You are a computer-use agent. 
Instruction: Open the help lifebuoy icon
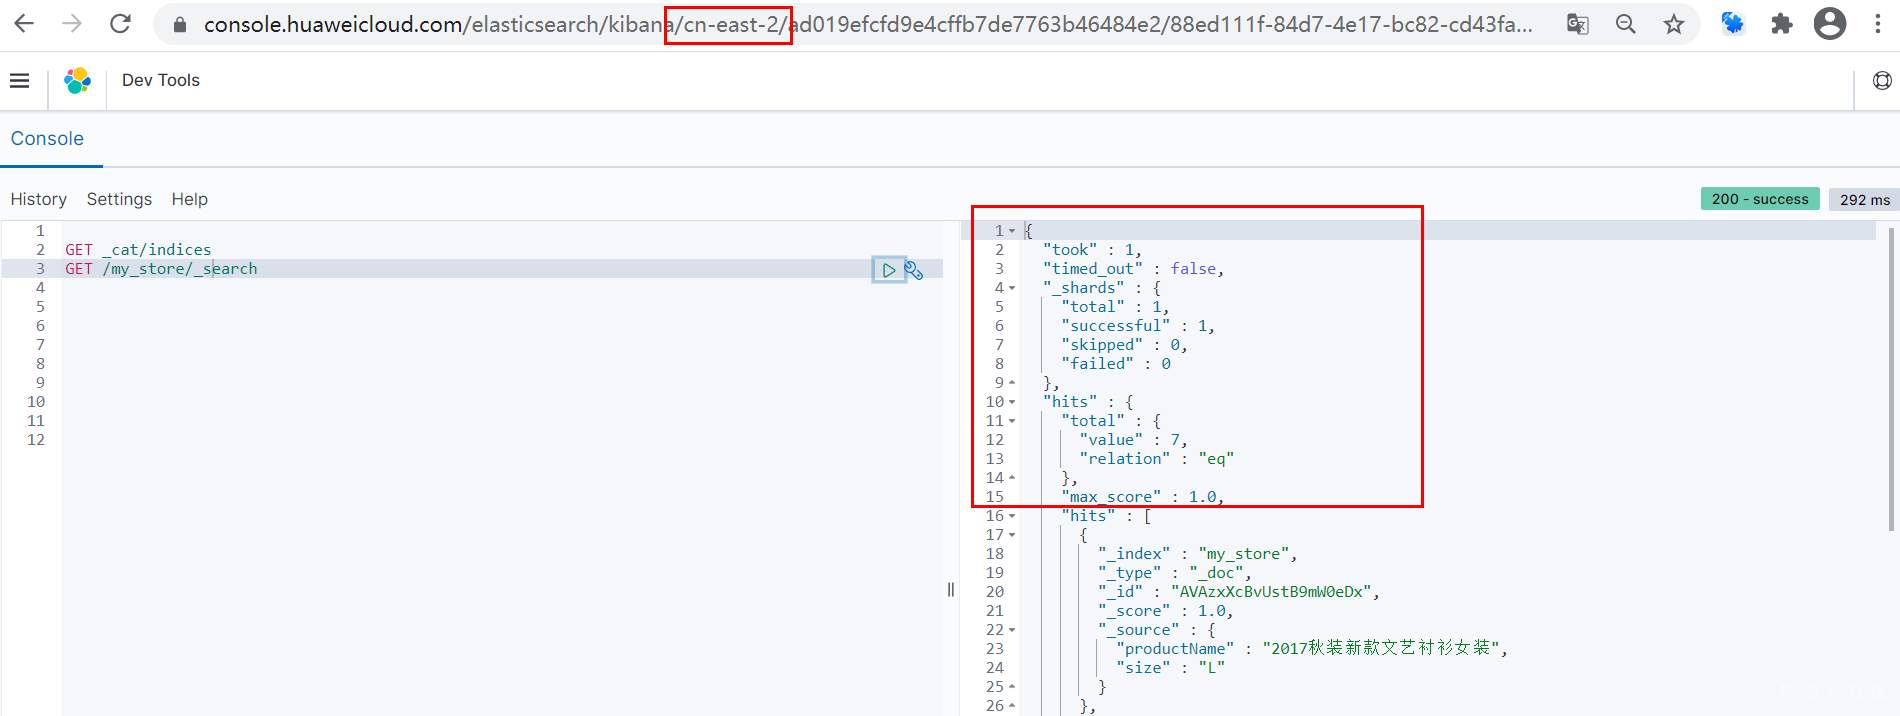tap(1882, 81)
